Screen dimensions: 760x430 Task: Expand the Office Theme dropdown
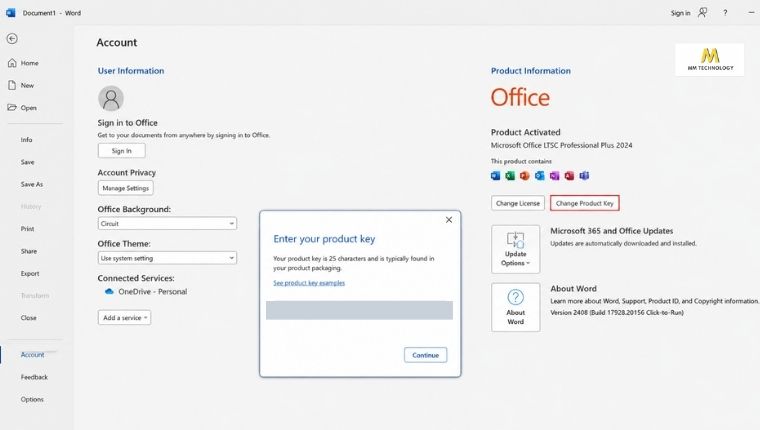coord(167,258)
